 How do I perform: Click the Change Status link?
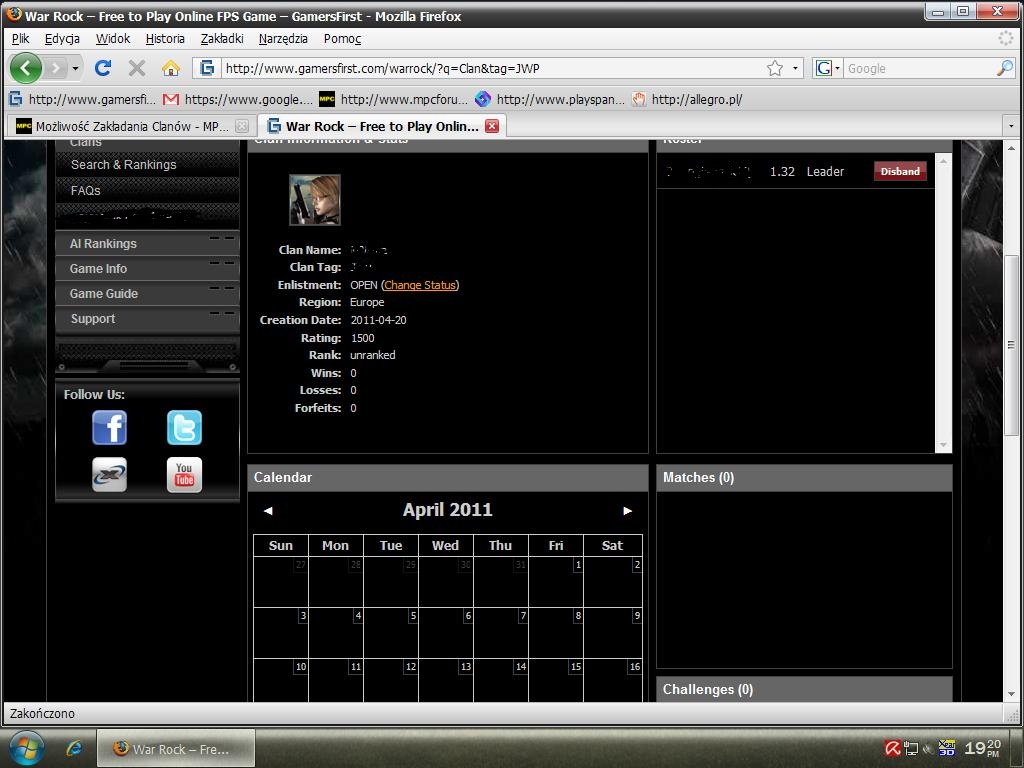pos(420,285)
